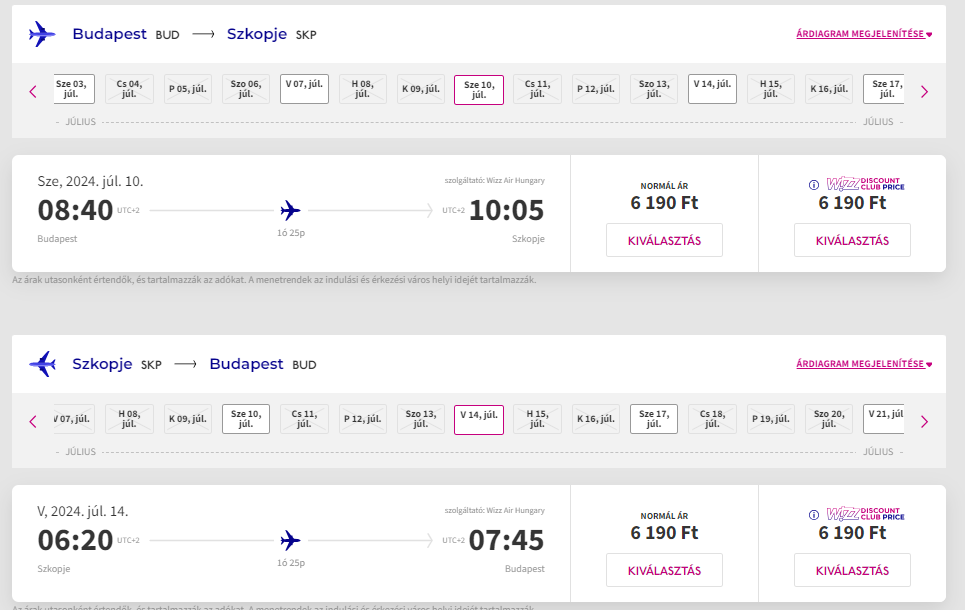Choose Discount Club price for return flight
Image resolution: width=965 pixels, height=610 pixels.
(852, 570)
